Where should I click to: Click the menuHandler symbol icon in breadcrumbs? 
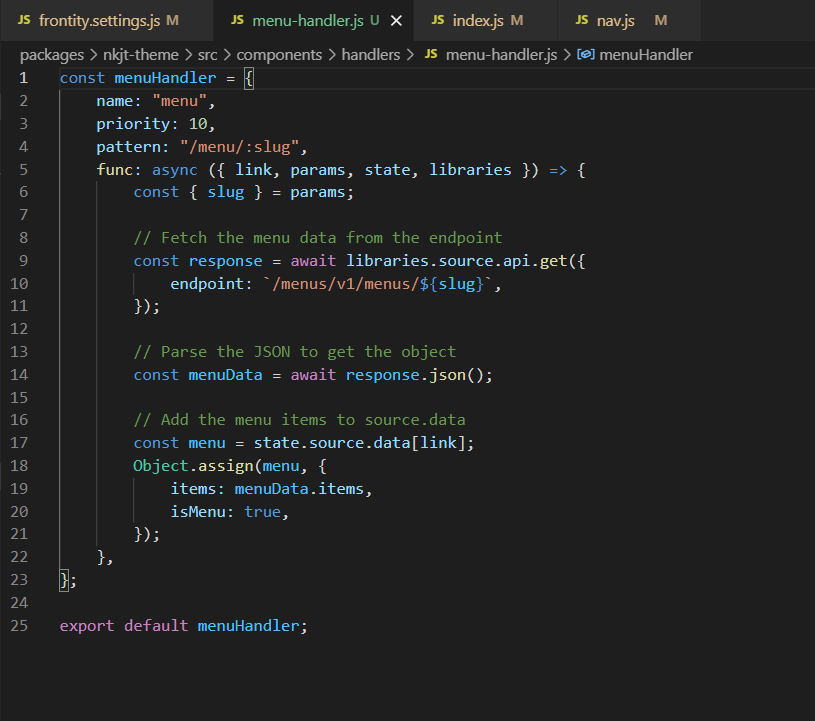click(x=586, y=55)
